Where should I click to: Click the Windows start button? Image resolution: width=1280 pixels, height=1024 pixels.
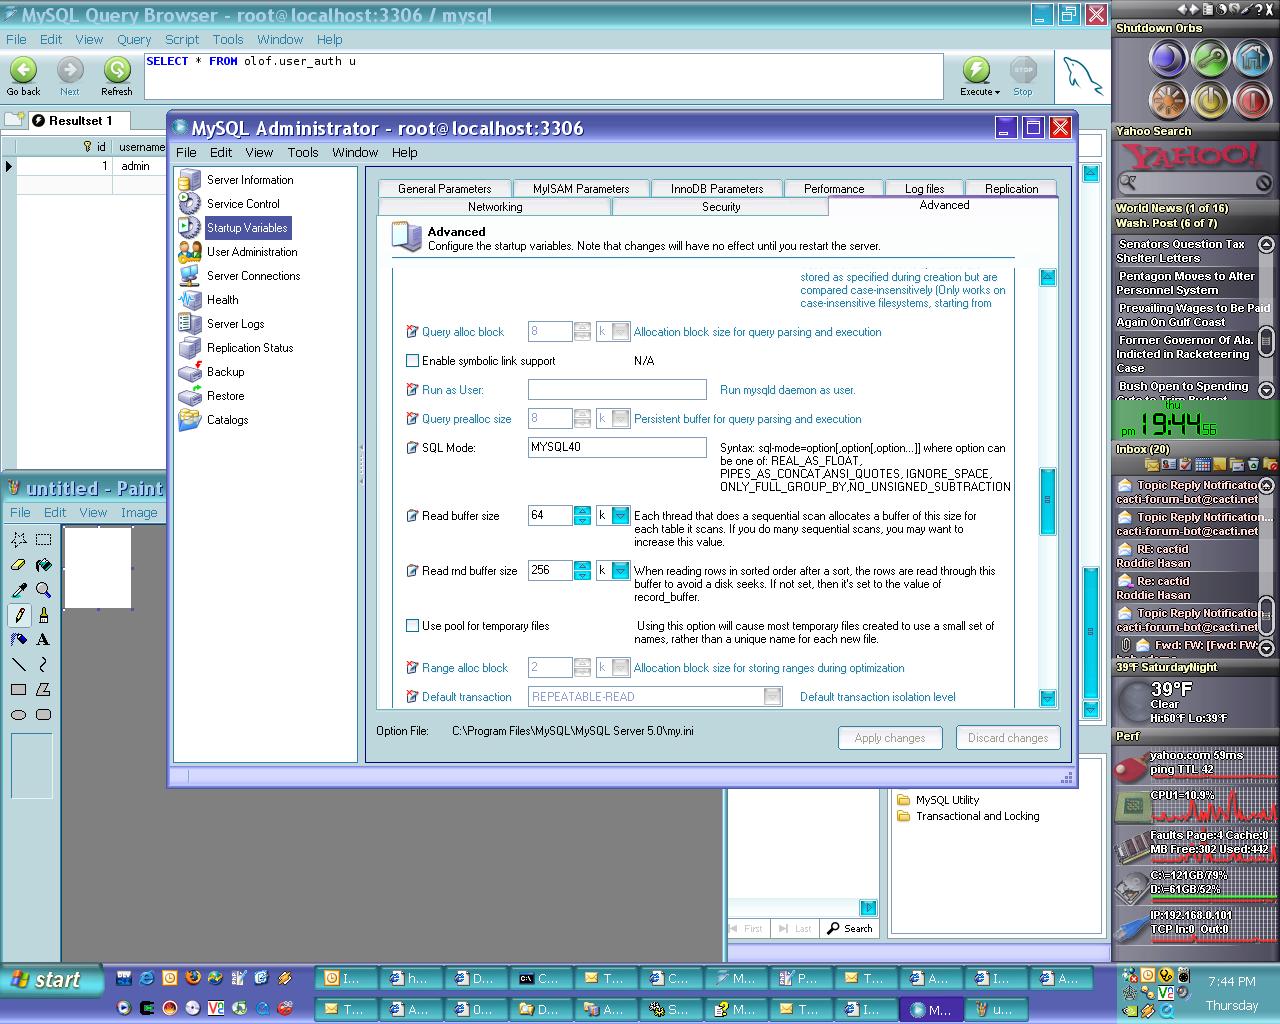tap(52, 980)
